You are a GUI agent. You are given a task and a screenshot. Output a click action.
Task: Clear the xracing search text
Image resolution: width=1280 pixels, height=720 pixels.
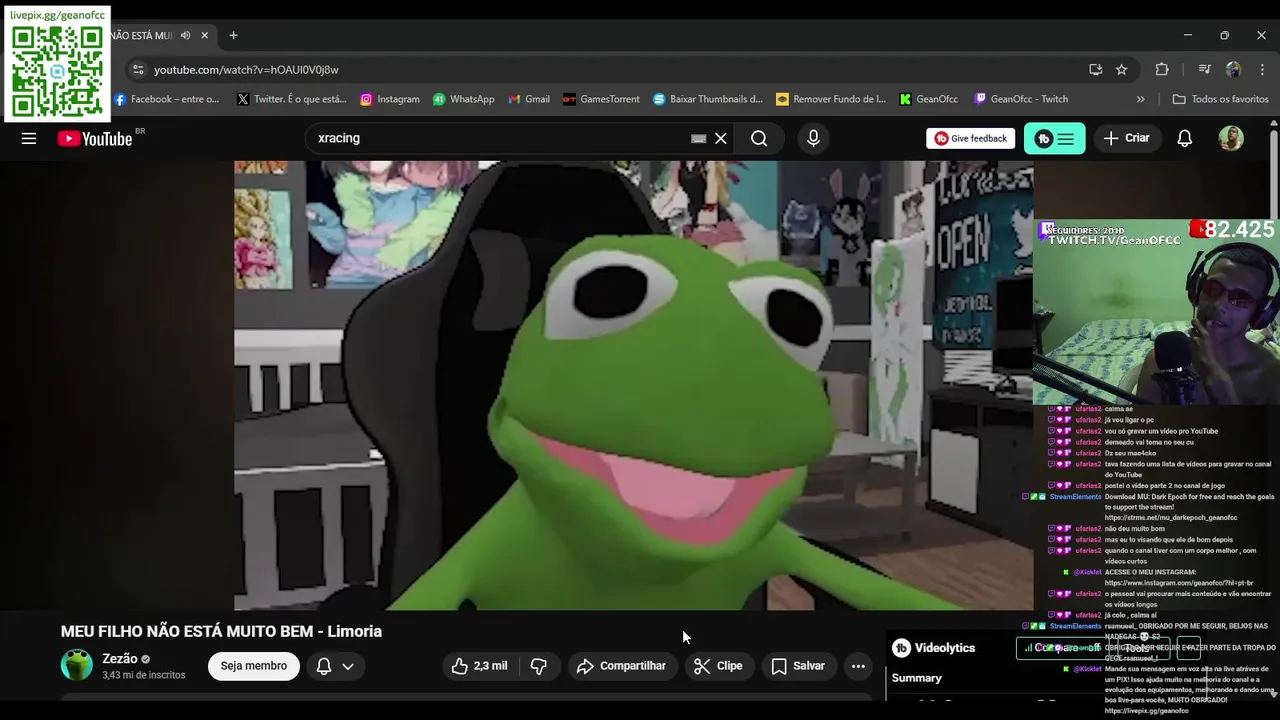tap(721, 139)
